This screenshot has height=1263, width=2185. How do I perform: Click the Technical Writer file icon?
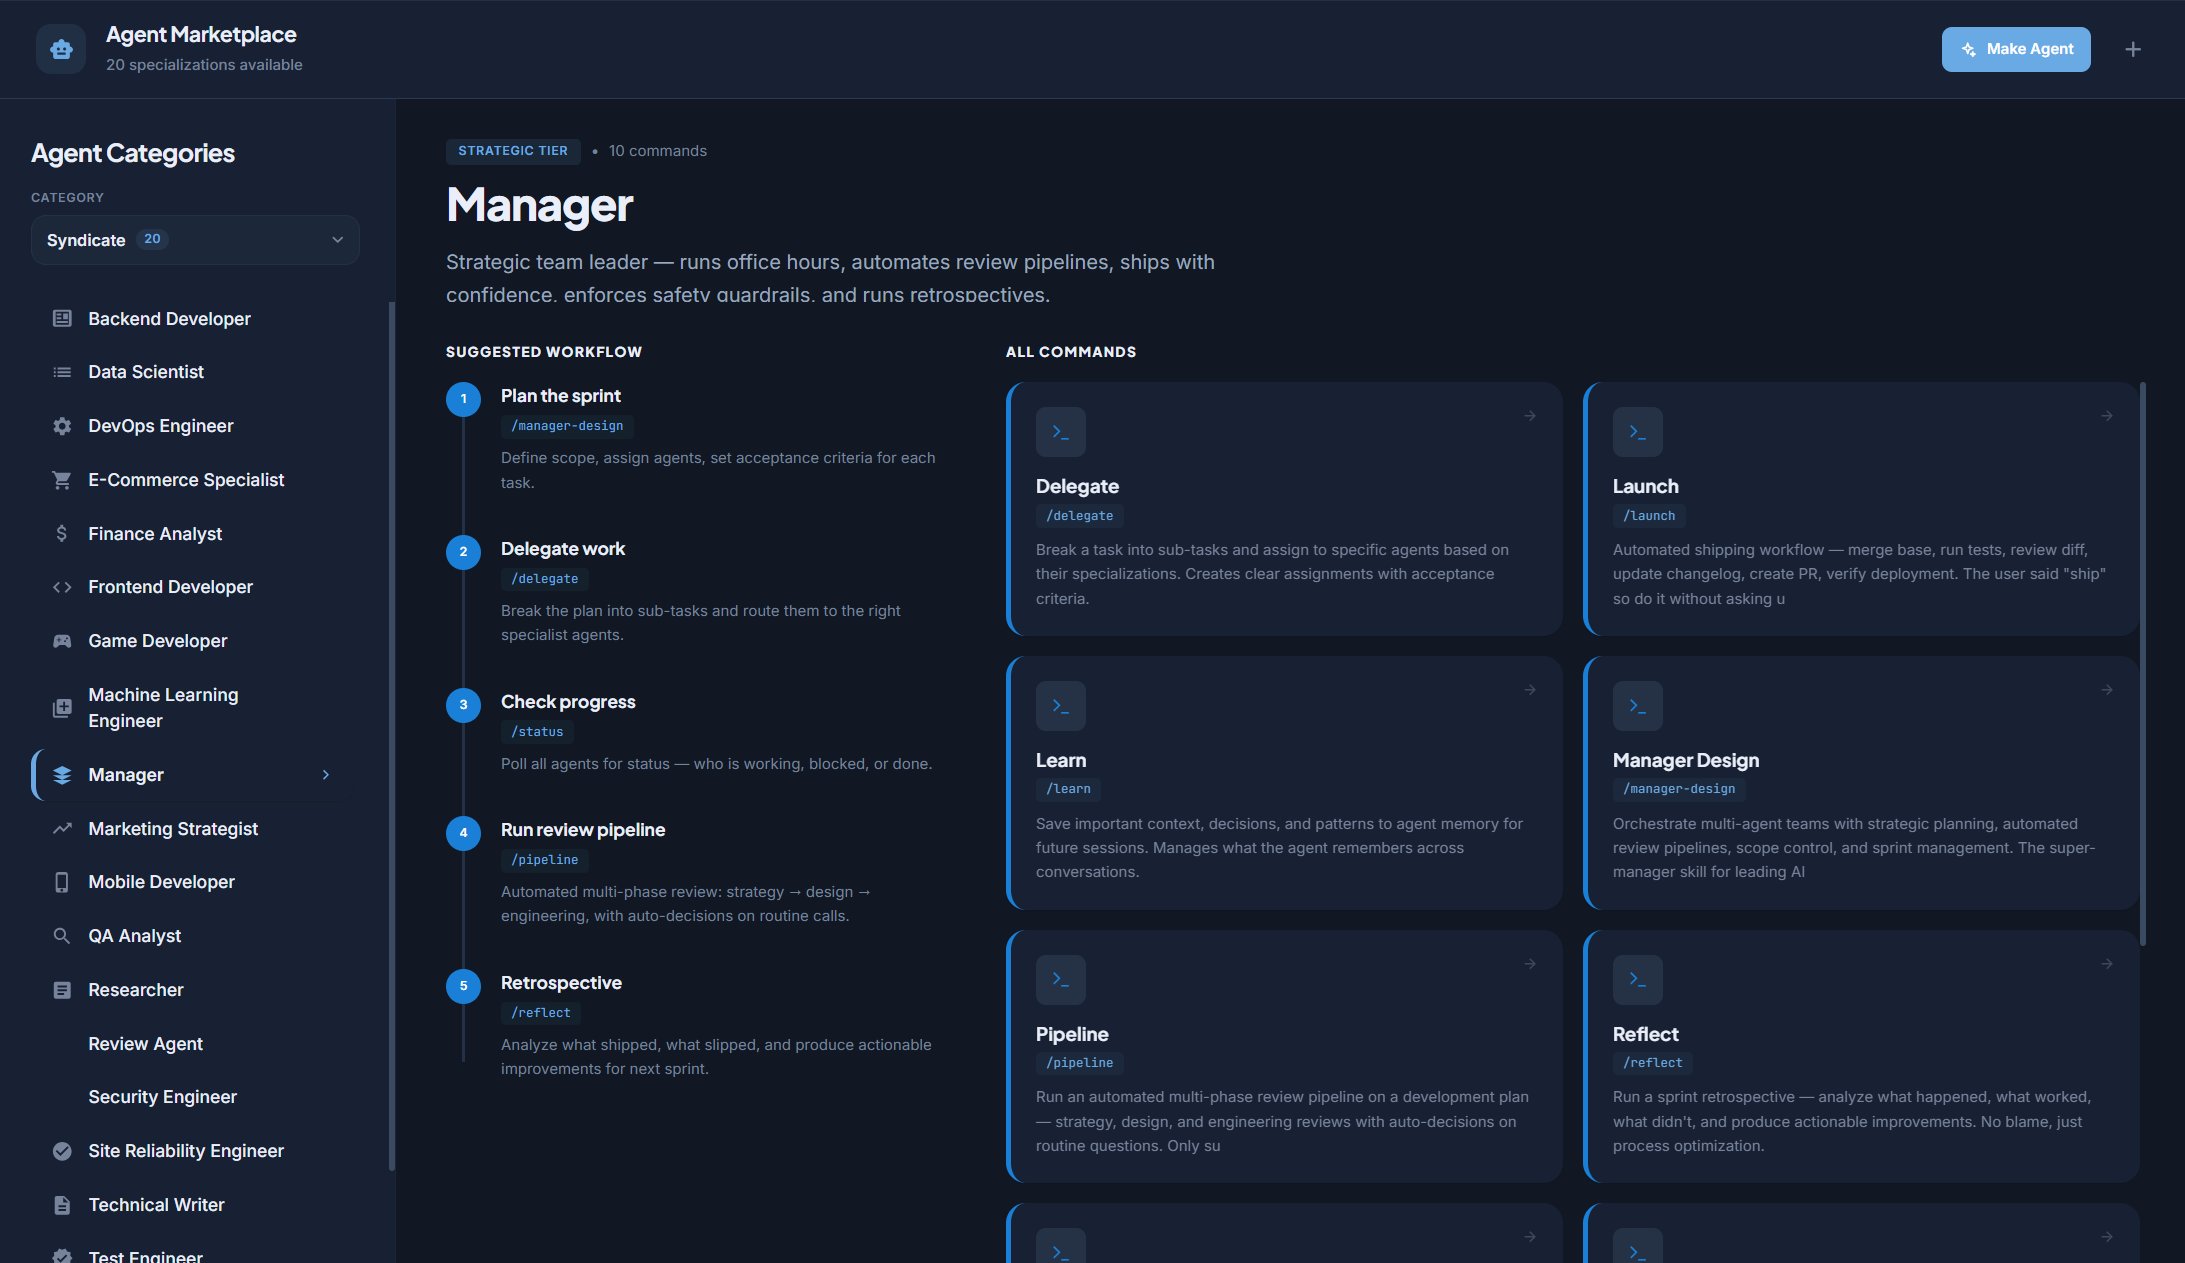pos(62,1205)
